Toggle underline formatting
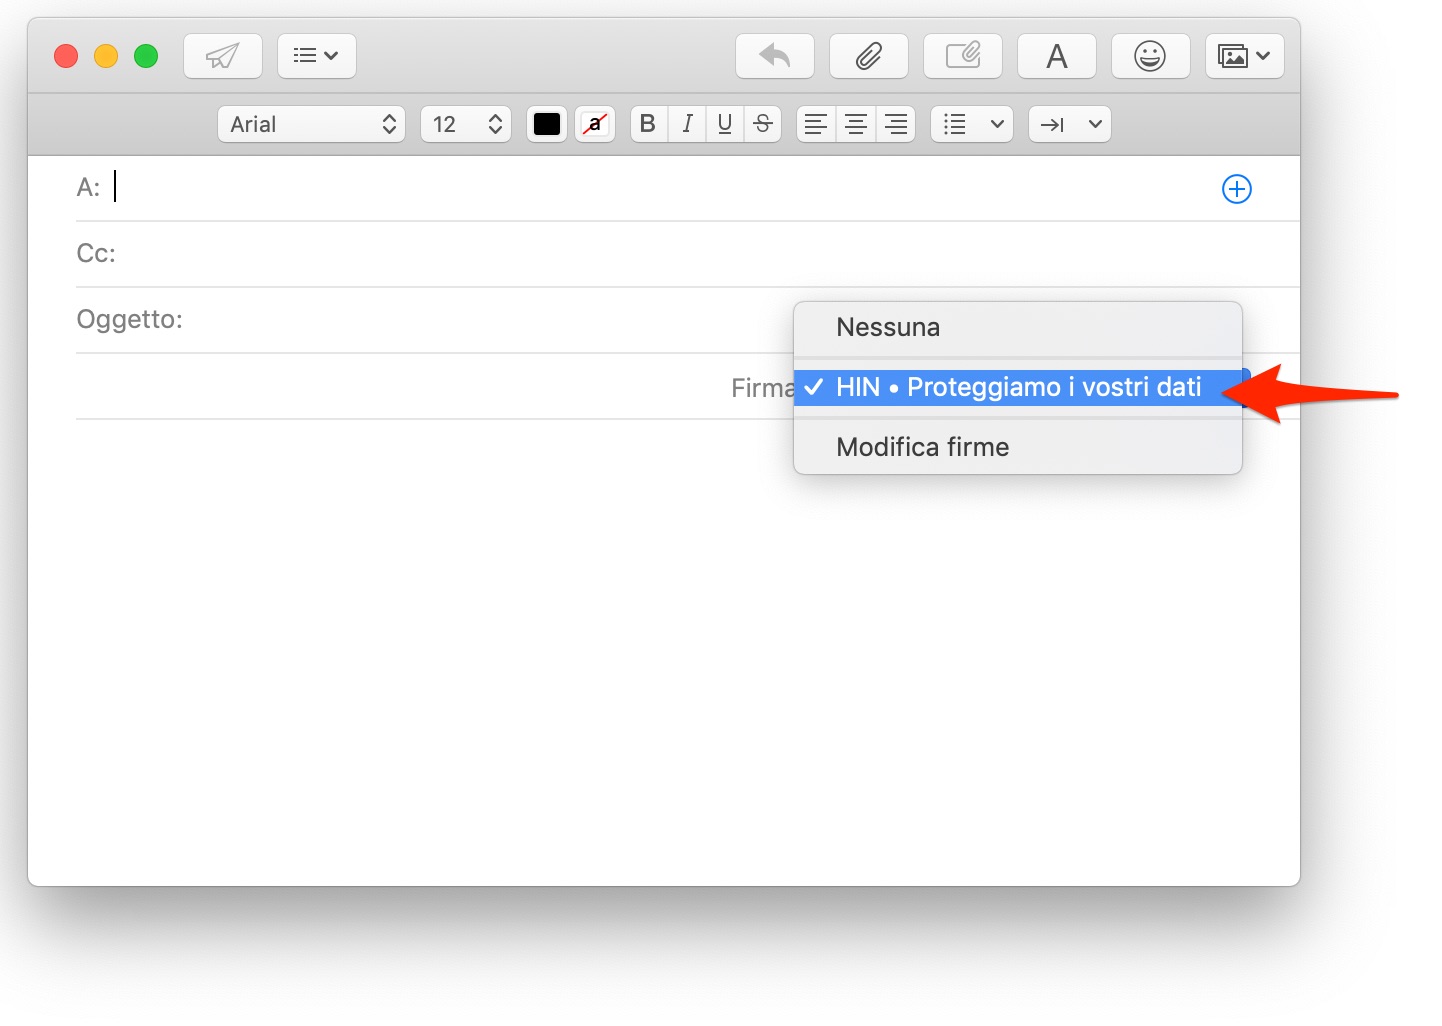1442x1026 pixels. click(x=725, y=124)
